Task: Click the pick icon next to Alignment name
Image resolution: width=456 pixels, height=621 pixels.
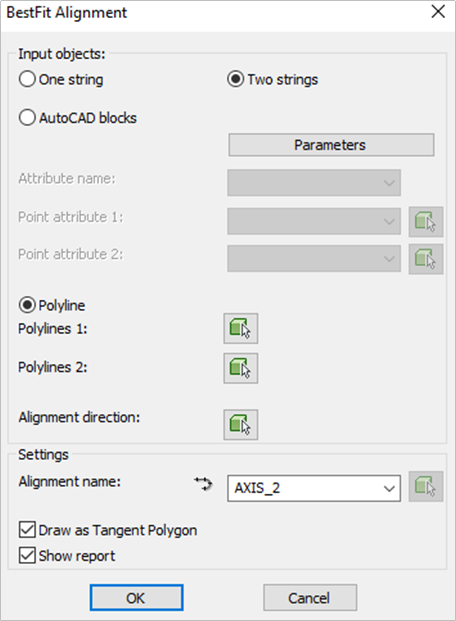Action: tap(426, 486)
